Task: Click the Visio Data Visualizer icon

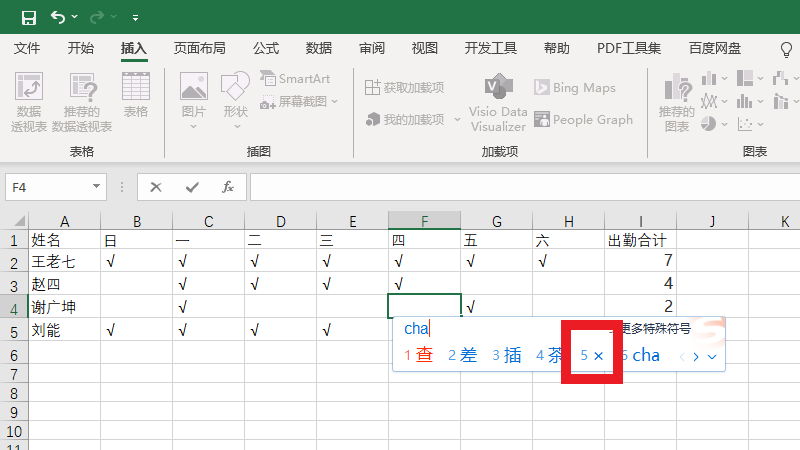Action: pos(498,101)
